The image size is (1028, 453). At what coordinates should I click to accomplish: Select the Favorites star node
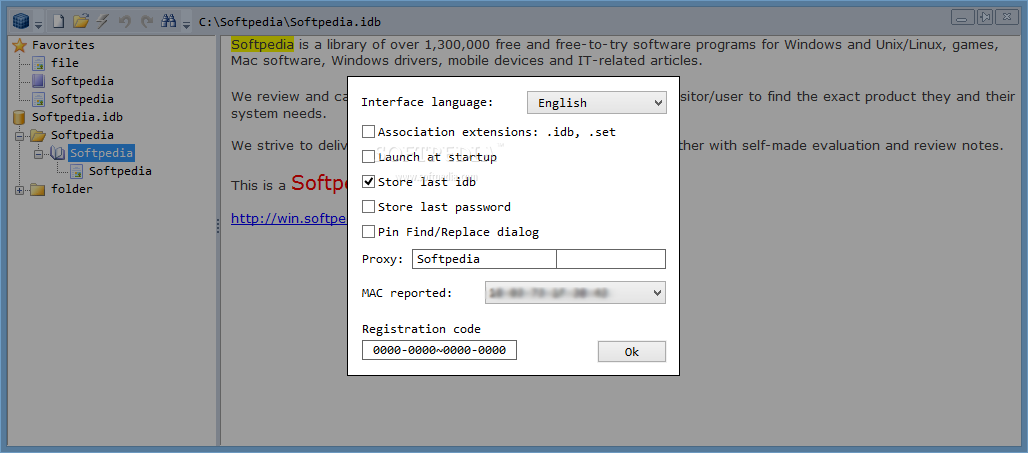tap(54, 45)
